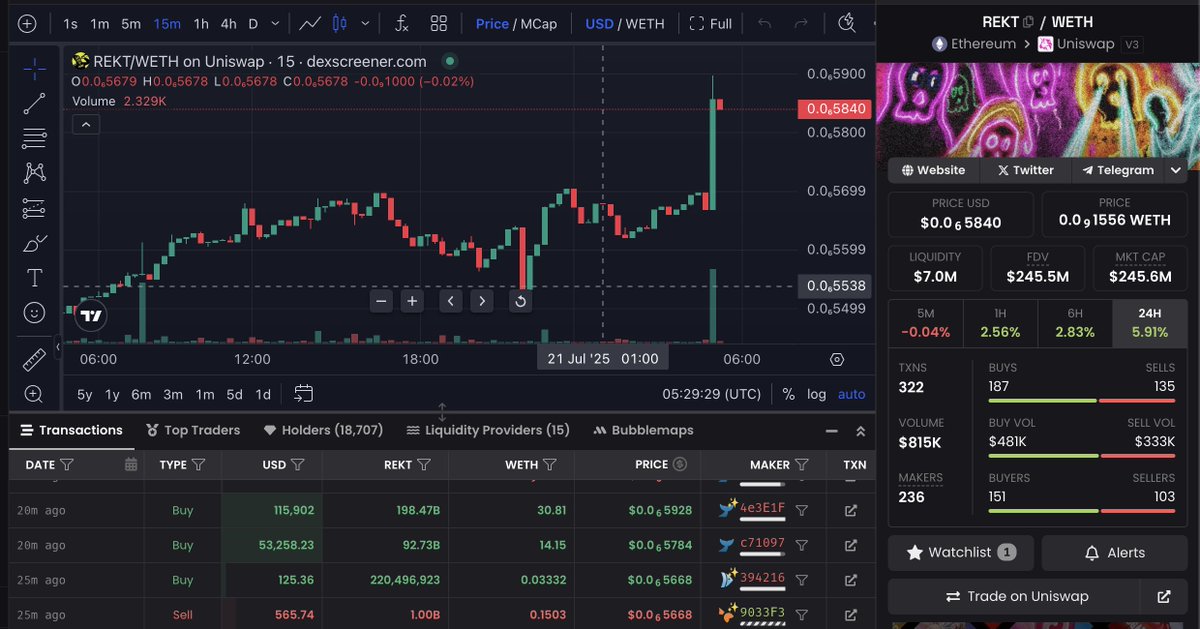The width and height of the screenshot is (1200, 629).
Task: Activate the zoom in tool
Action: [34, 394]
